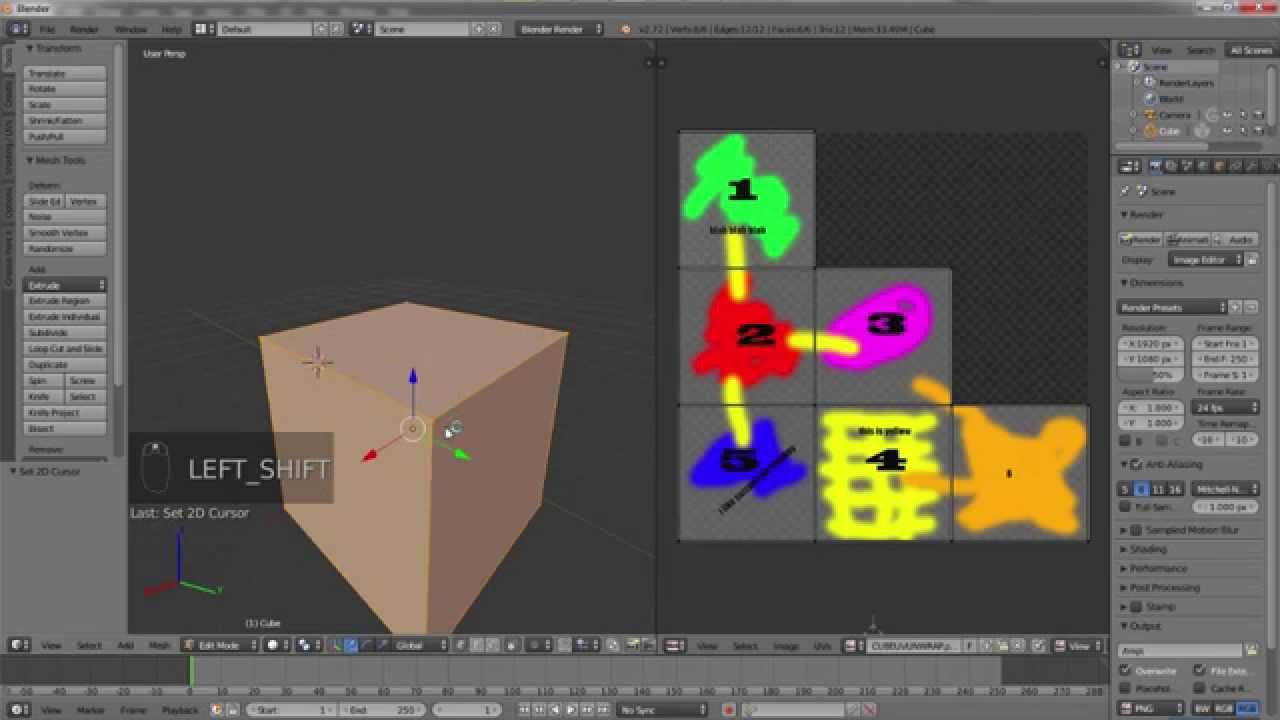
Task: Open the Render Presets dropdown
Action: click(1172, 307)
